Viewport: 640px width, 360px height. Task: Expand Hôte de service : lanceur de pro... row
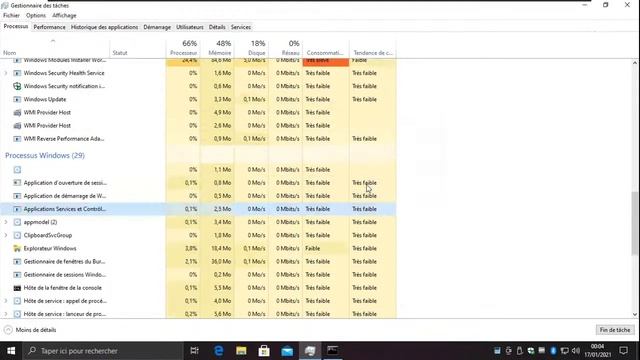point(6,314)
